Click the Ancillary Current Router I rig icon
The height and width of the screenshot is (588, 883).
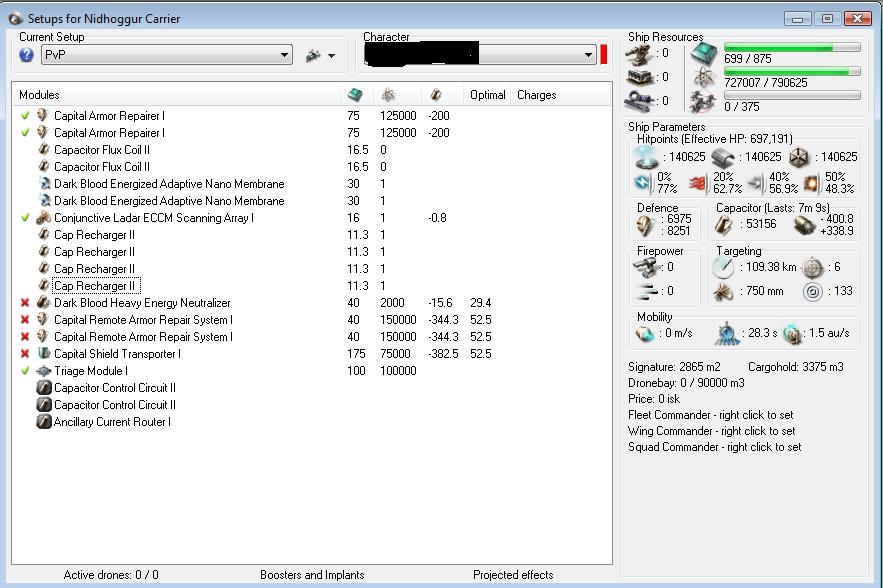(43, 422)
